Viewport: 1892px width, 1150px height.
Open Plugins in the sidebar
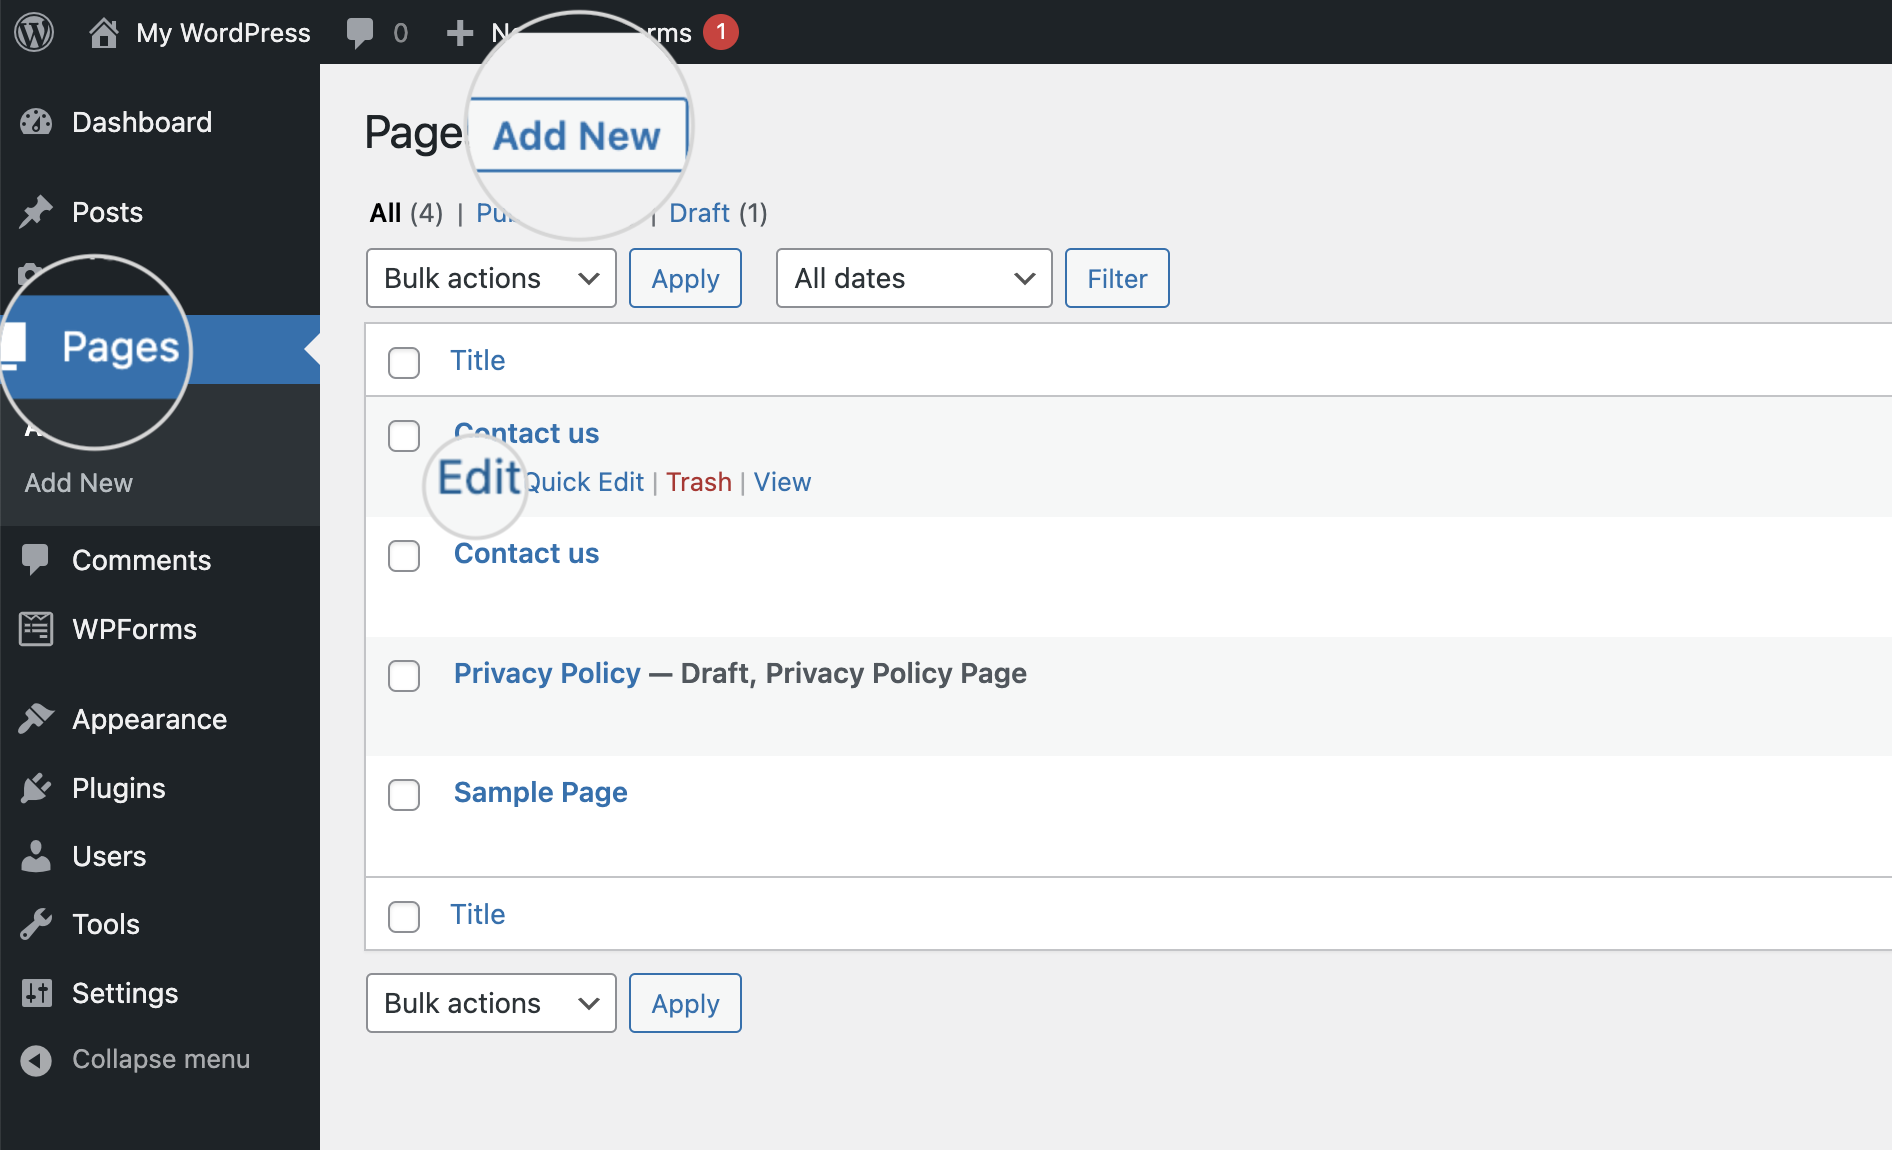[x=118, y=788]
